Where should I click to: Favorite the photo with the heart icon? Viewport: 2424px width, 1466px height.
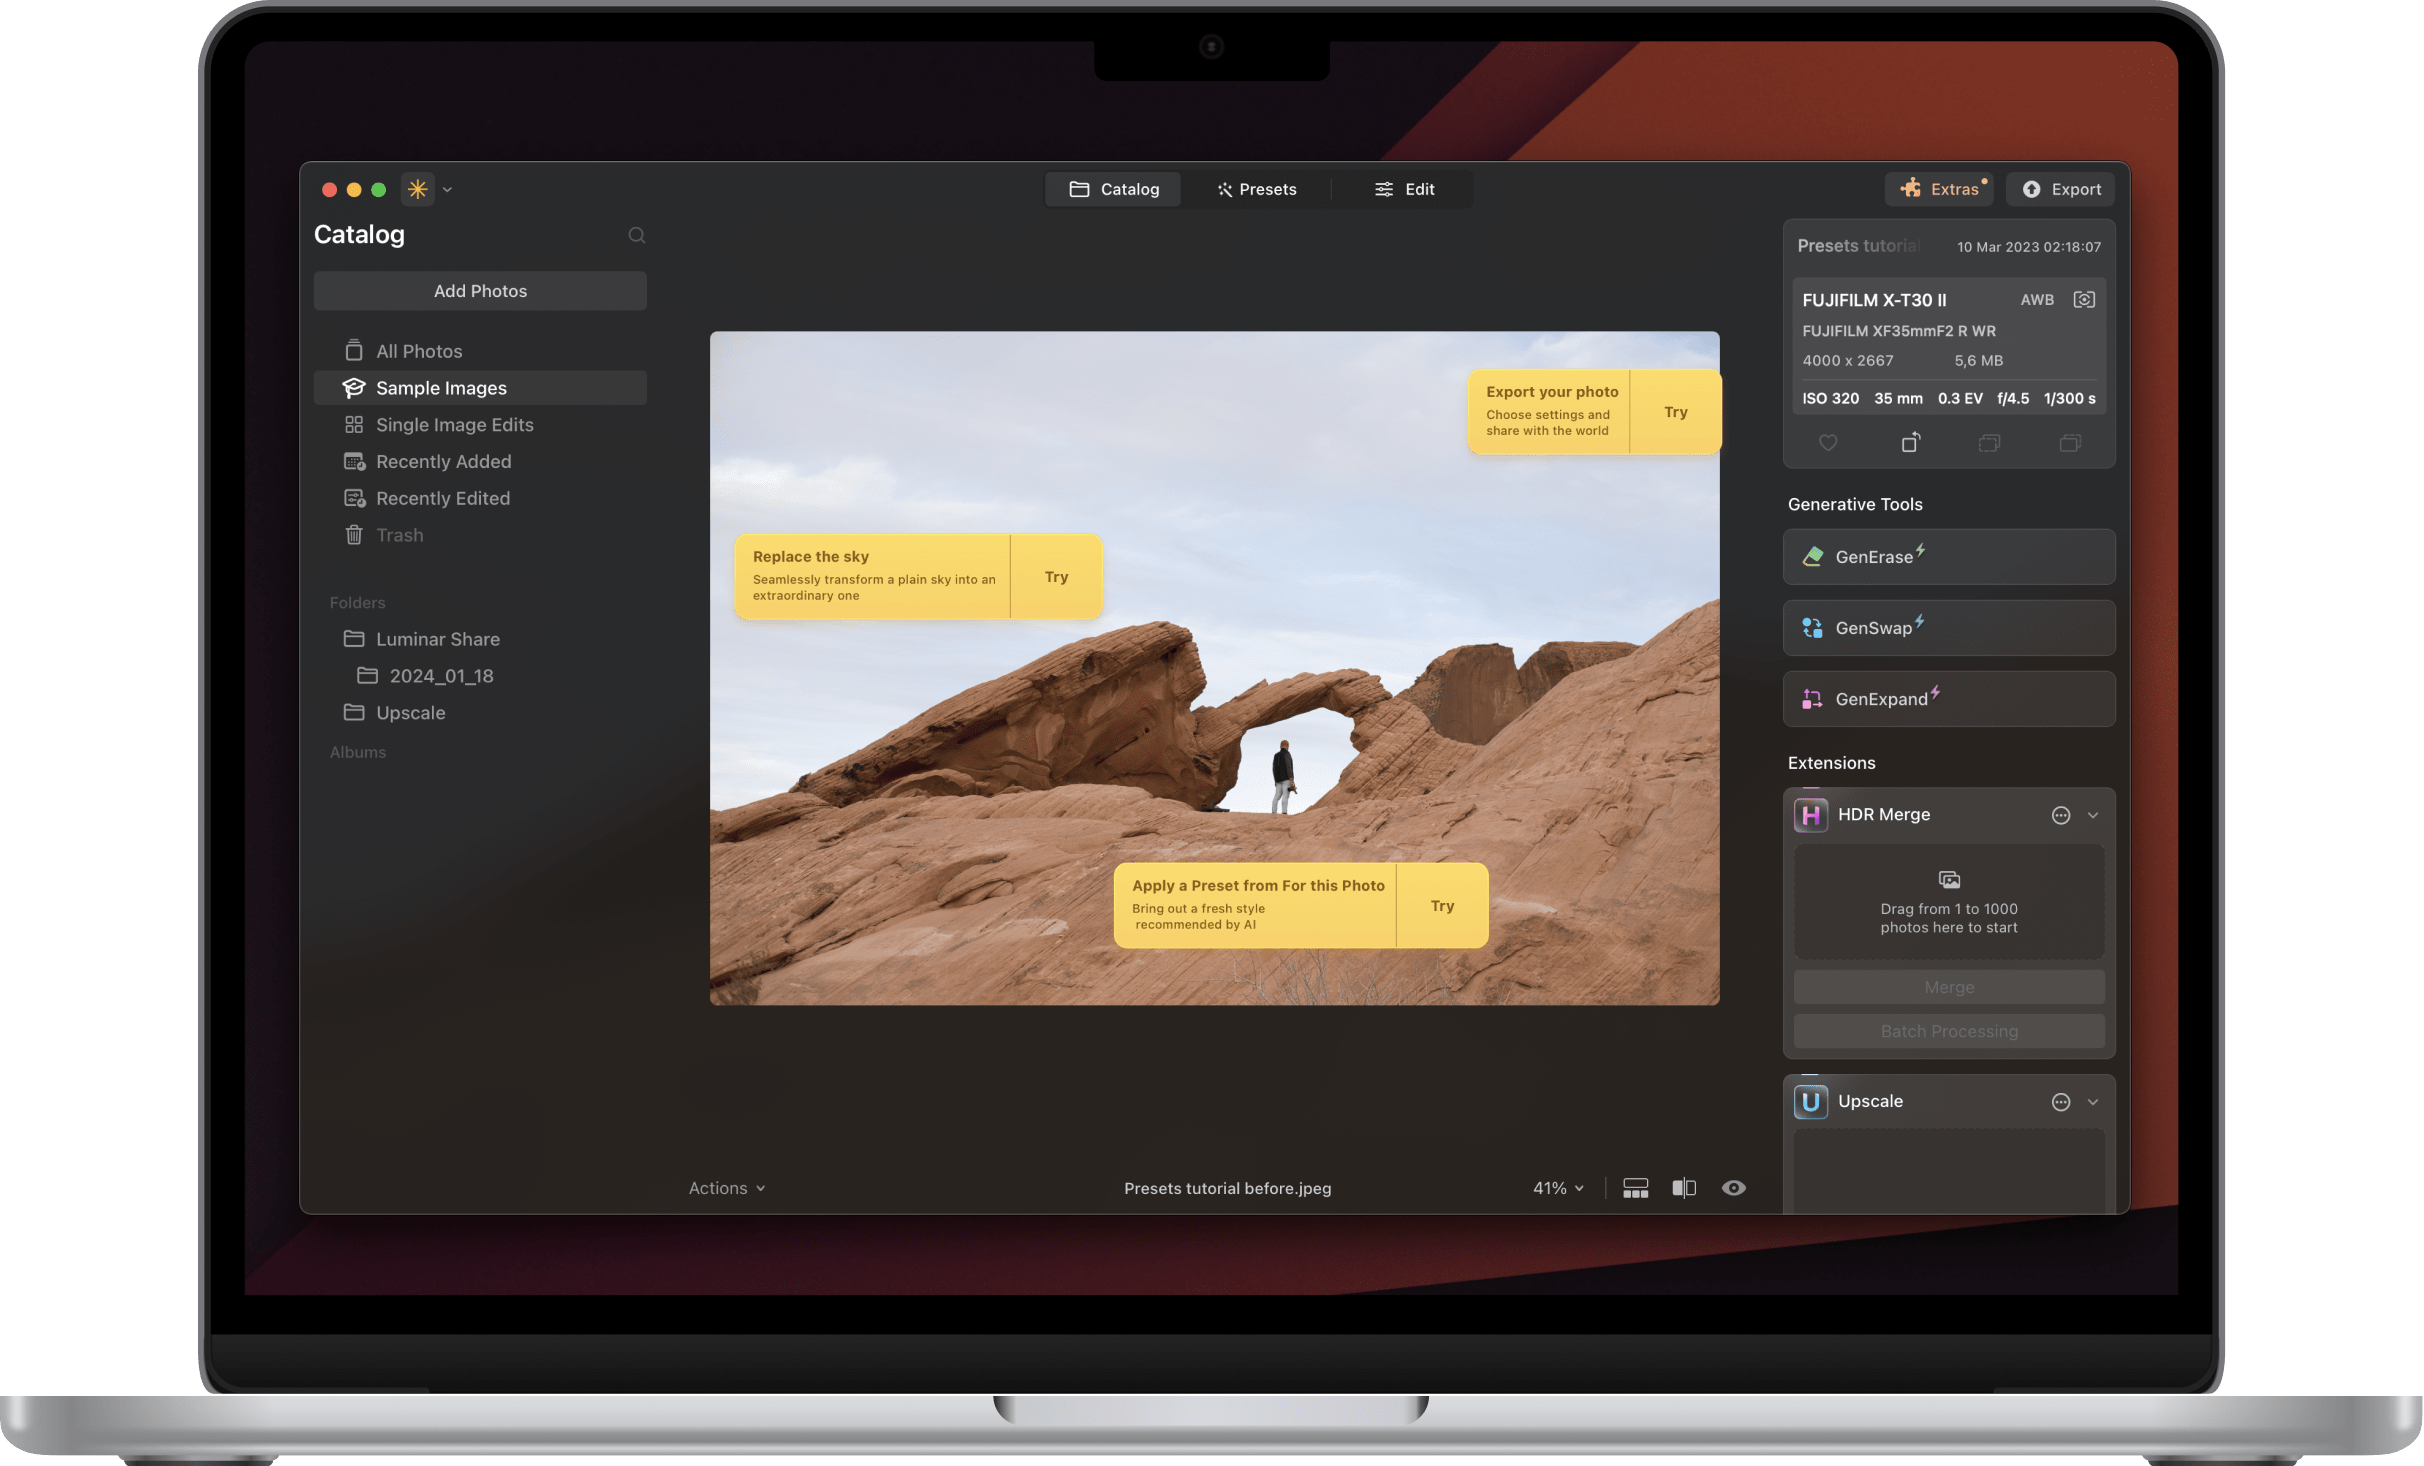[1828, 442]
